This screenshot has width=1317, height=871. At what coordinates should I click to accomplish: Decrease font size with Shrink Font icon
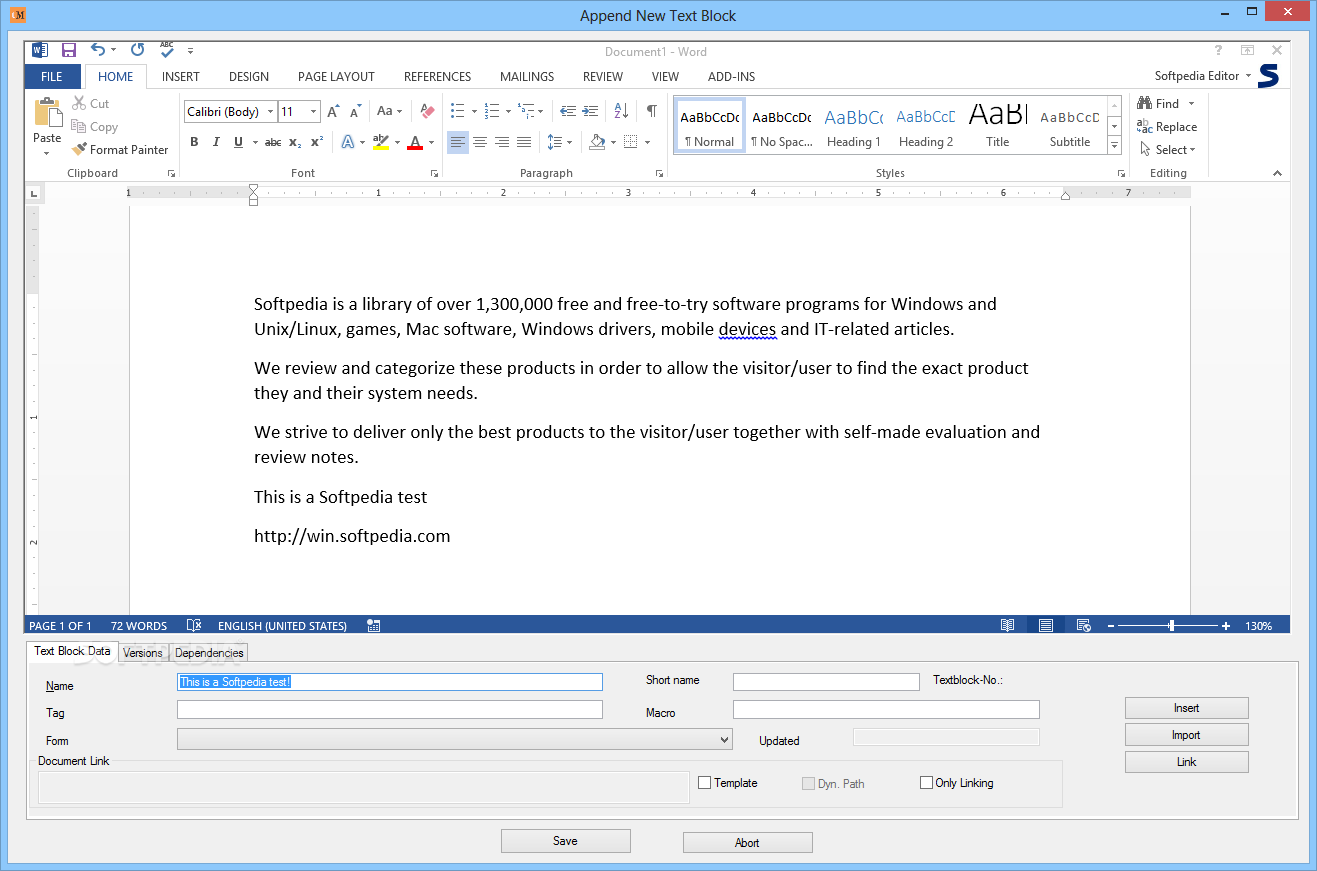click(x=356, y=111)
